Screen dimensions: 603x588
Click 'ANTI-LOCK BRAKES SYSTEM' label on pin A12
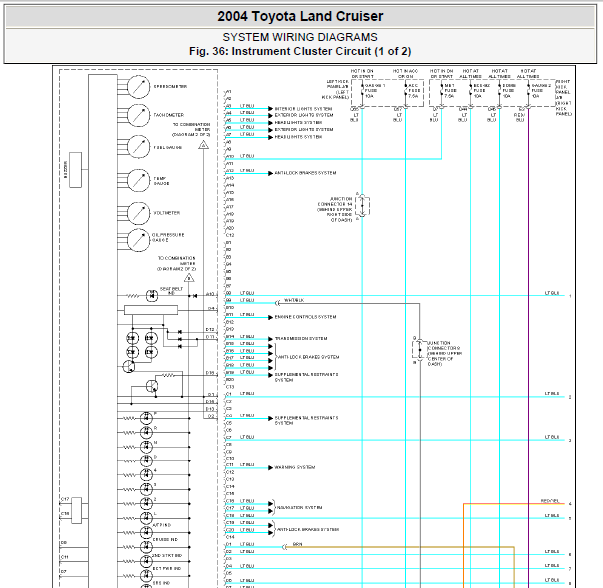tap(305, 173)
